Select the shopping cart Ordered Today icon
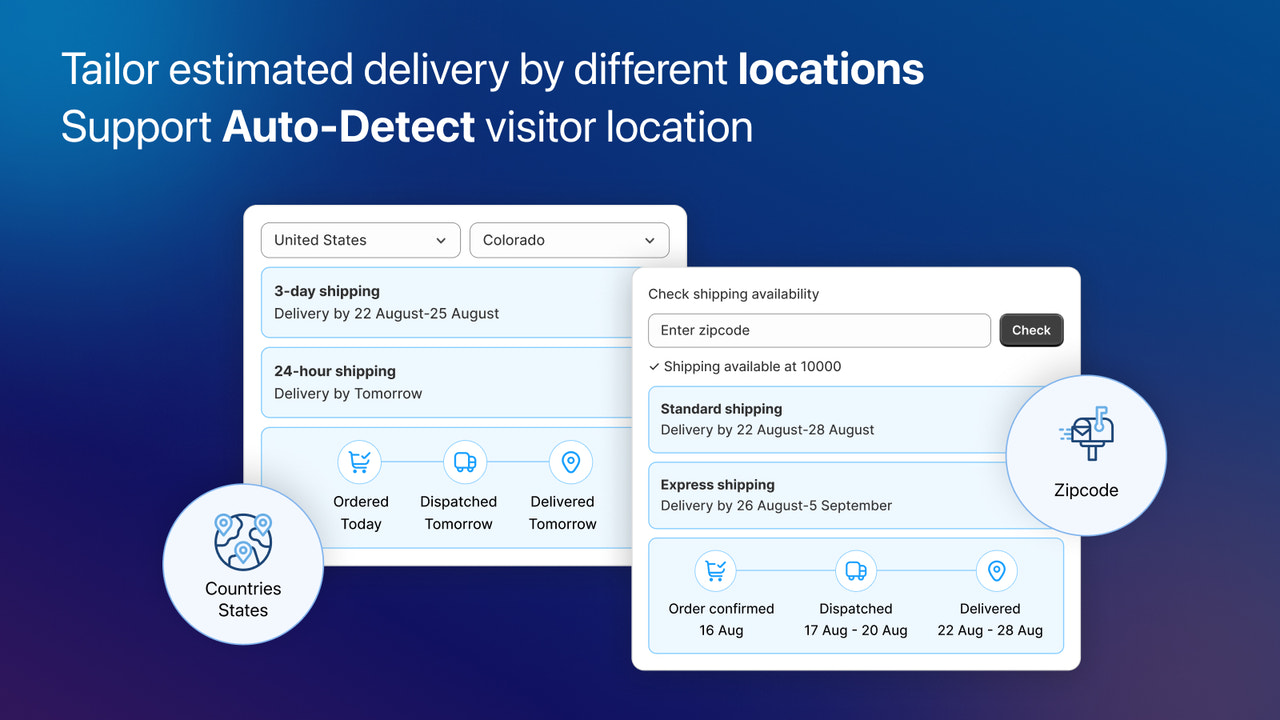 click(x=360, y=462)
